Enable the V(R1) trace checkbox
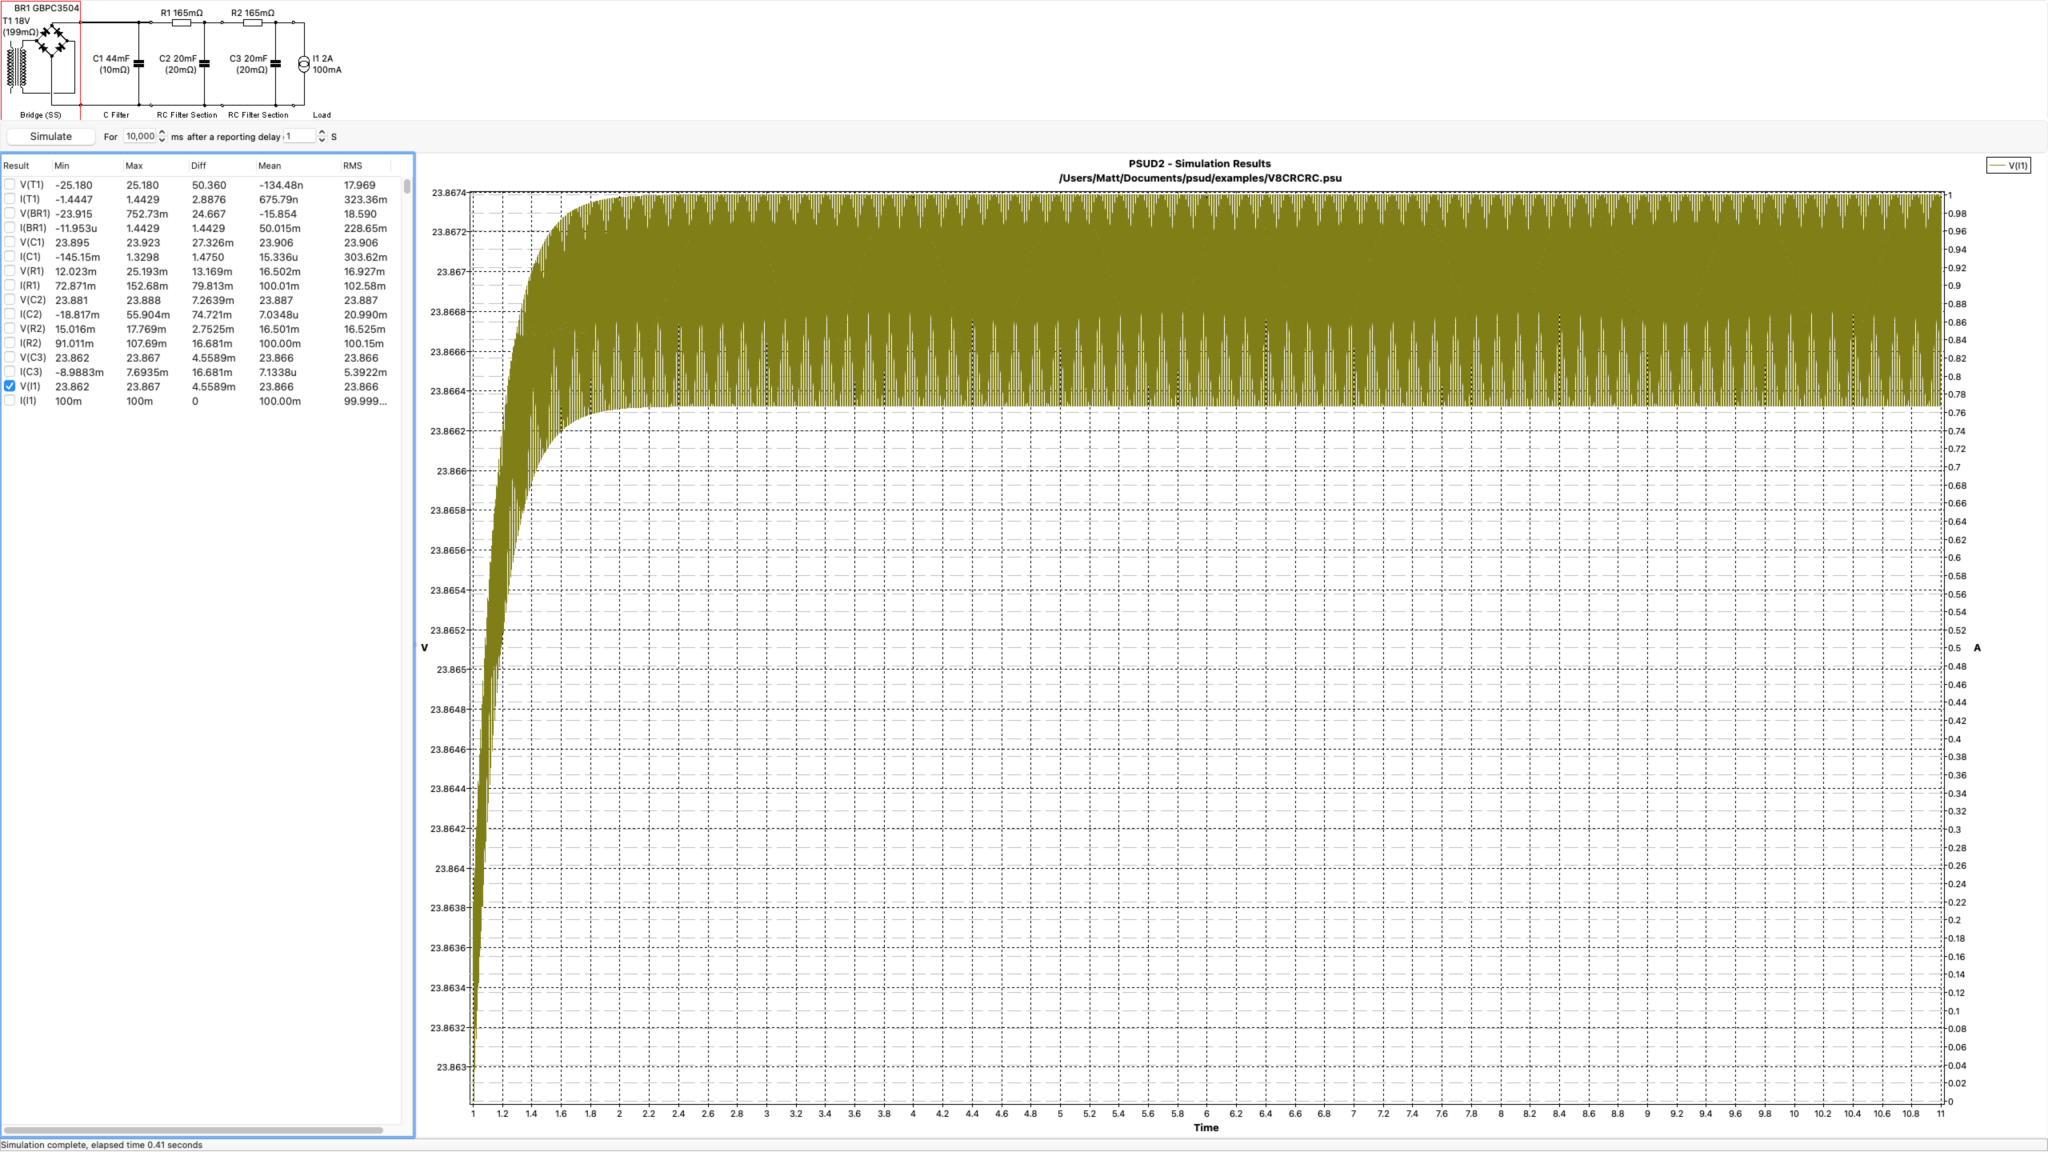 coord(10,271)
